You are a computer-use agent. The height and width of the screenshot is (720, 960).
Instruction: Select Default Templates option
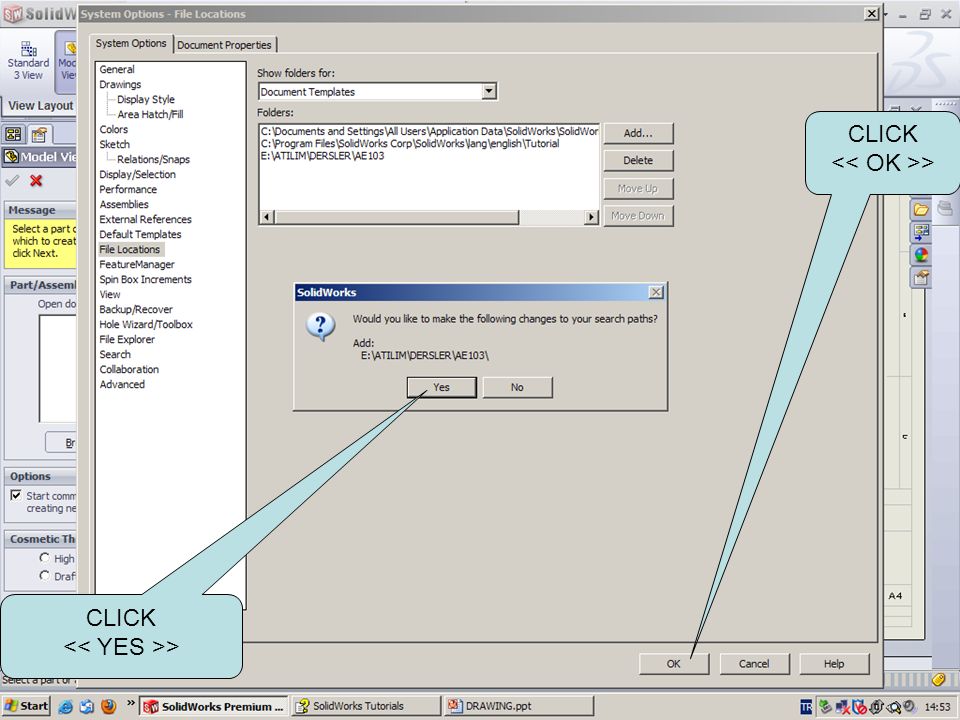pyautogui.click(x=140, y=234)
